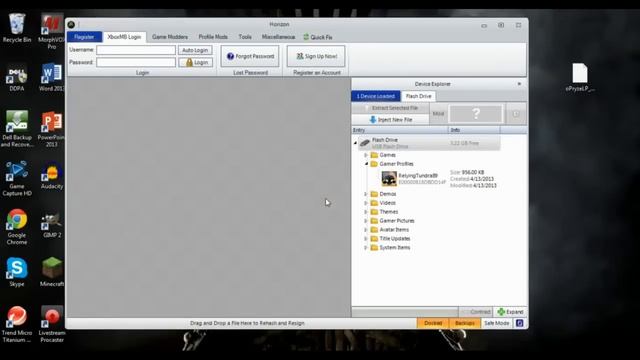Image resolution: width=640 pixels, height=360 pixels.
Task: Open the Google Chrome desktop icon
Action: point(17,227)
